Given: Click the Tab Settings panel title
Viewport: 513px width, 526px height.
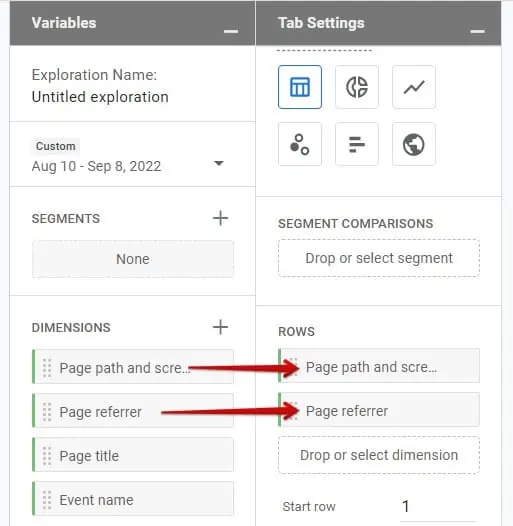Looking at the screenshot, I should 321,23.
